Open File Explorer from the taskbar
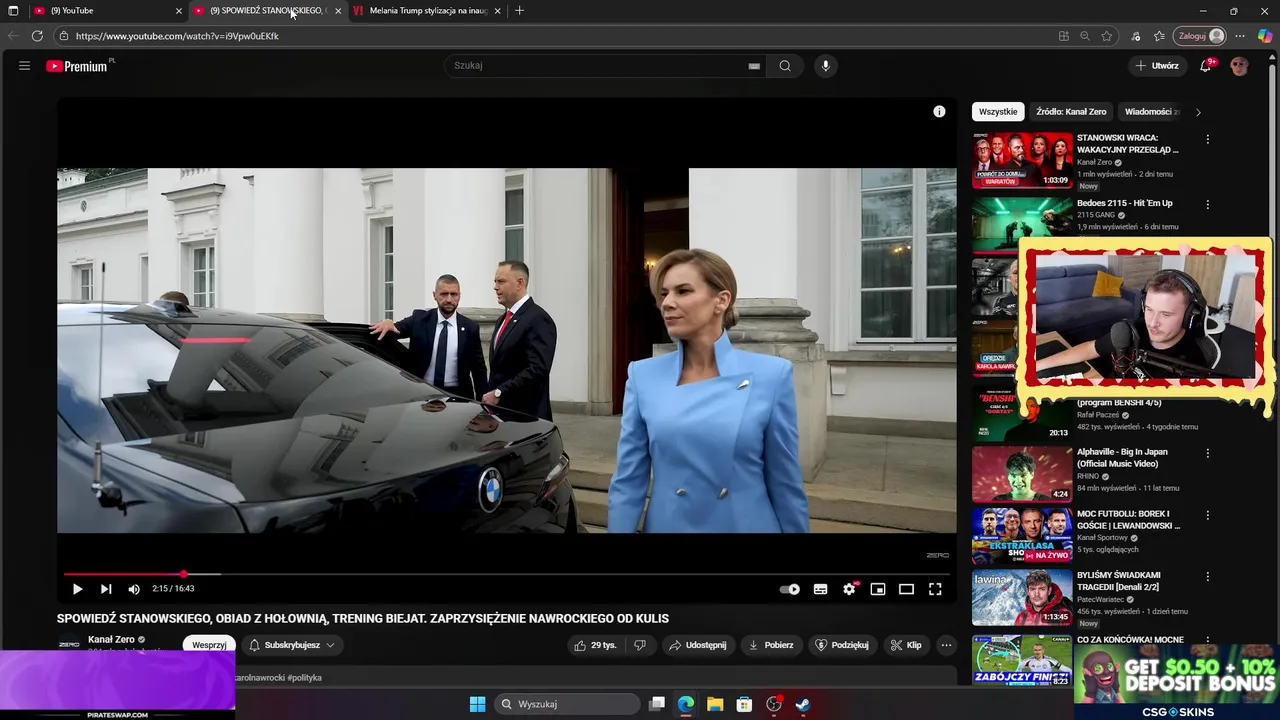 [x=715, y=704]
